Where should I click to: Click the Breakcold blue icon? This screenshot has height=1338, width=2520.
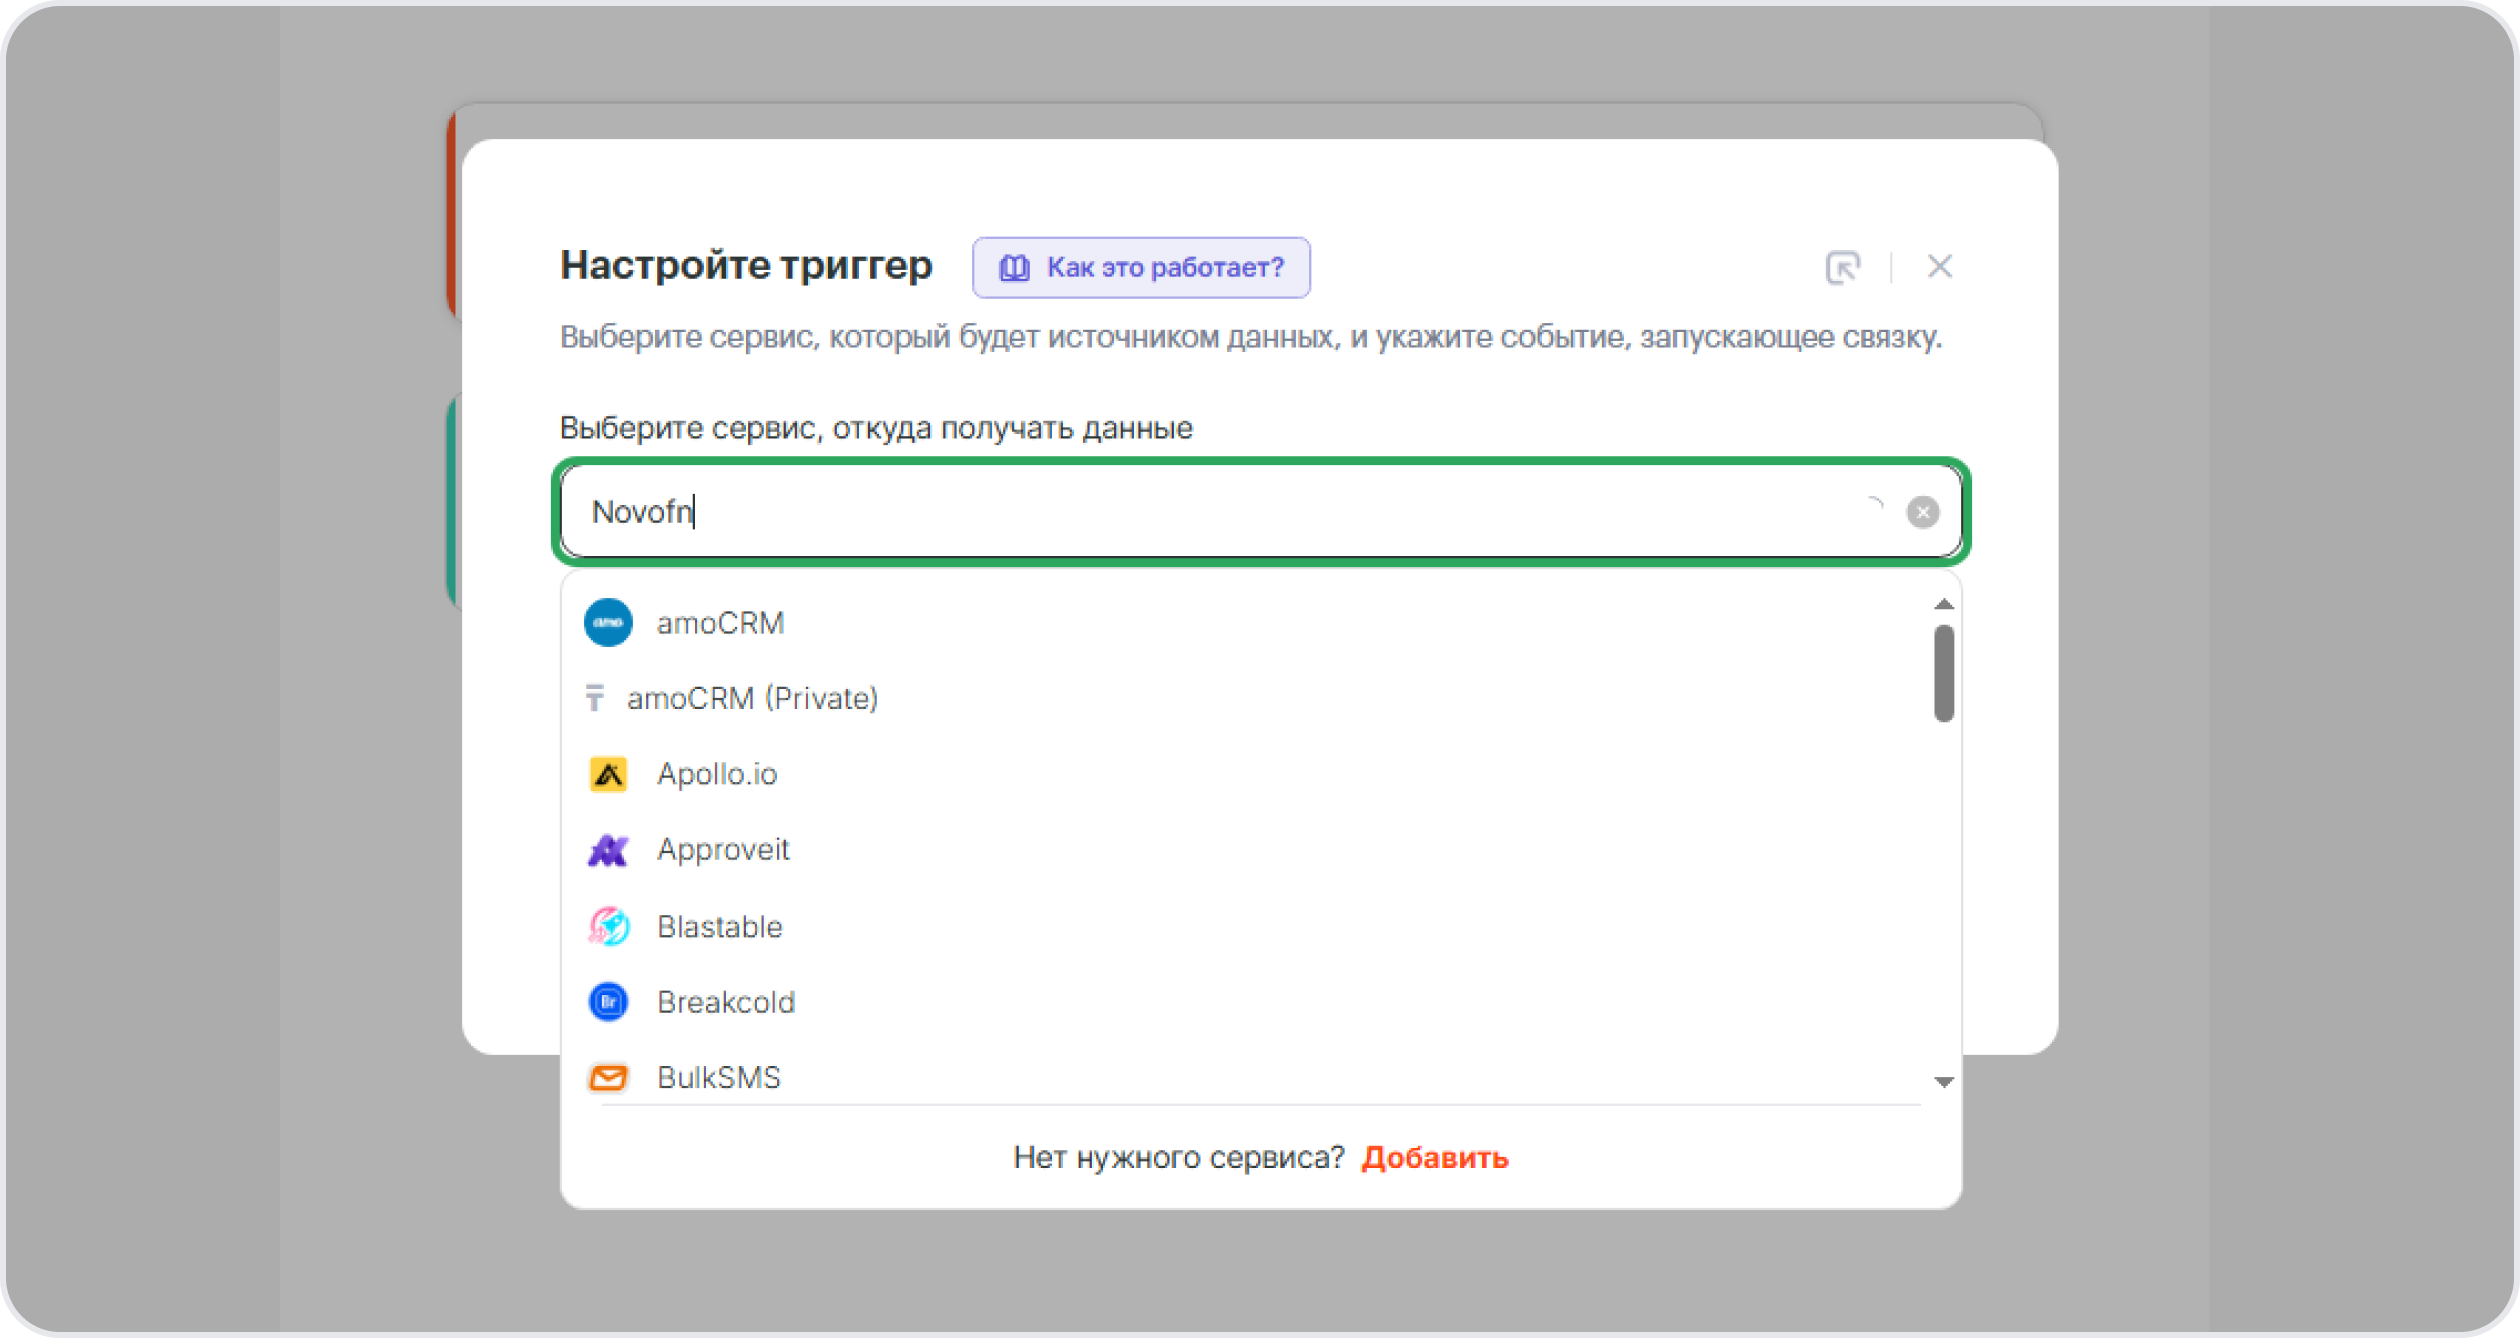pos(608,1002)
